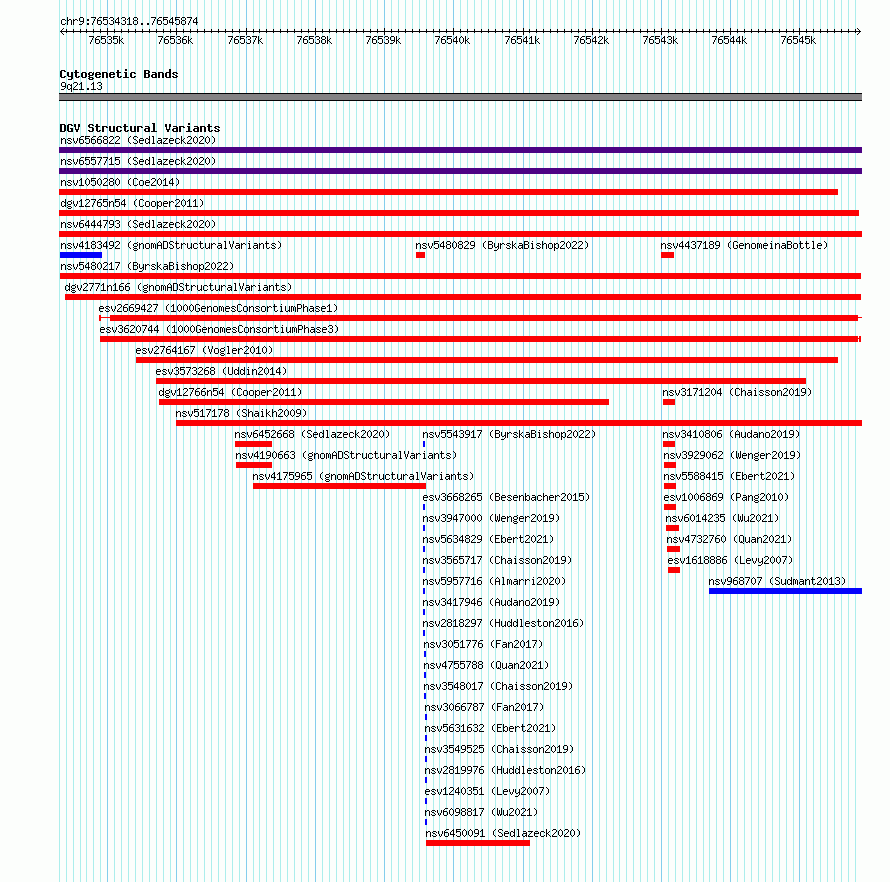This screenshot has width=890, height=882.
Task: Select dgv2771n166 (gnomADStructuralVariants) label
Action: point(178,287)
